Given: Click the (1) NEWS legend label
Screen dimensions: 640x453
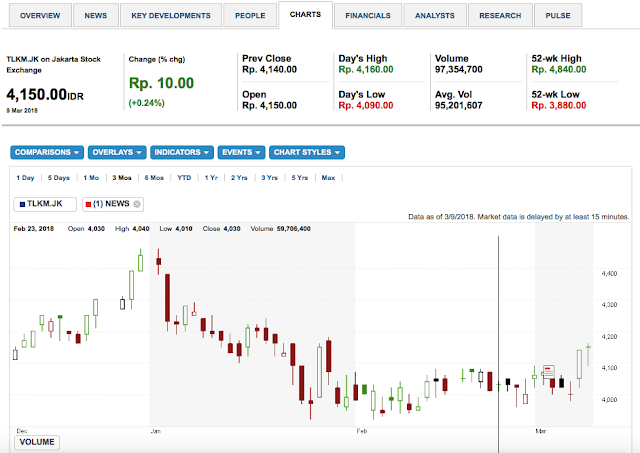Looking at the screenshot, I should tap(111, 204).
